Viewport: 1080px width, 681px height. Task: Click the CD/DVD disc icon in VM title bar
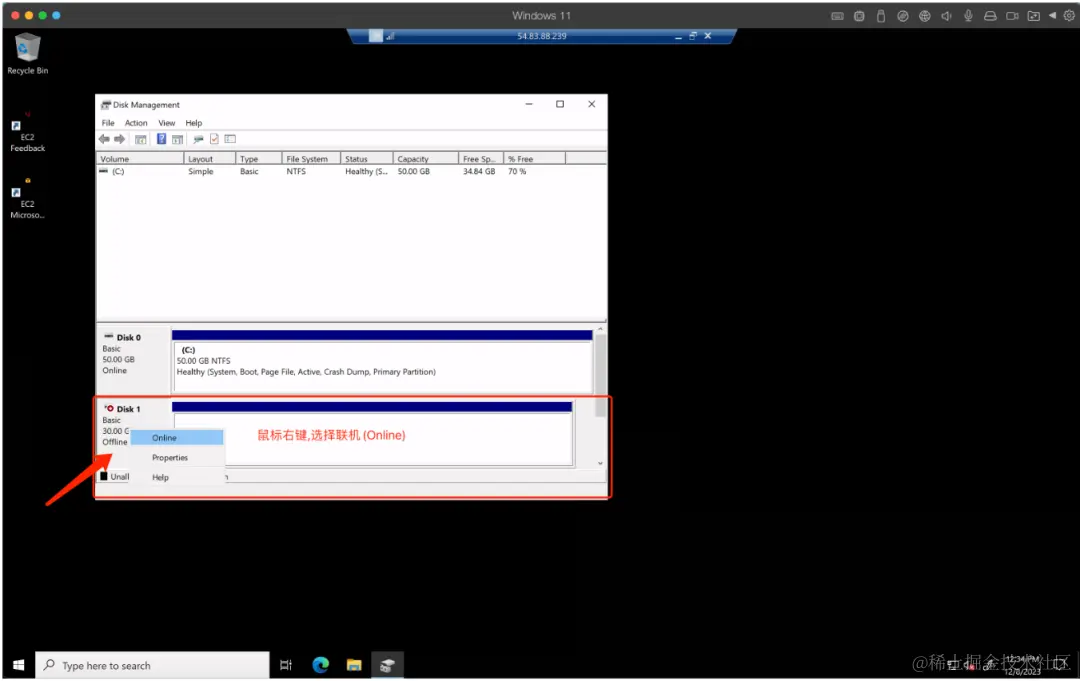click(903, 16)
